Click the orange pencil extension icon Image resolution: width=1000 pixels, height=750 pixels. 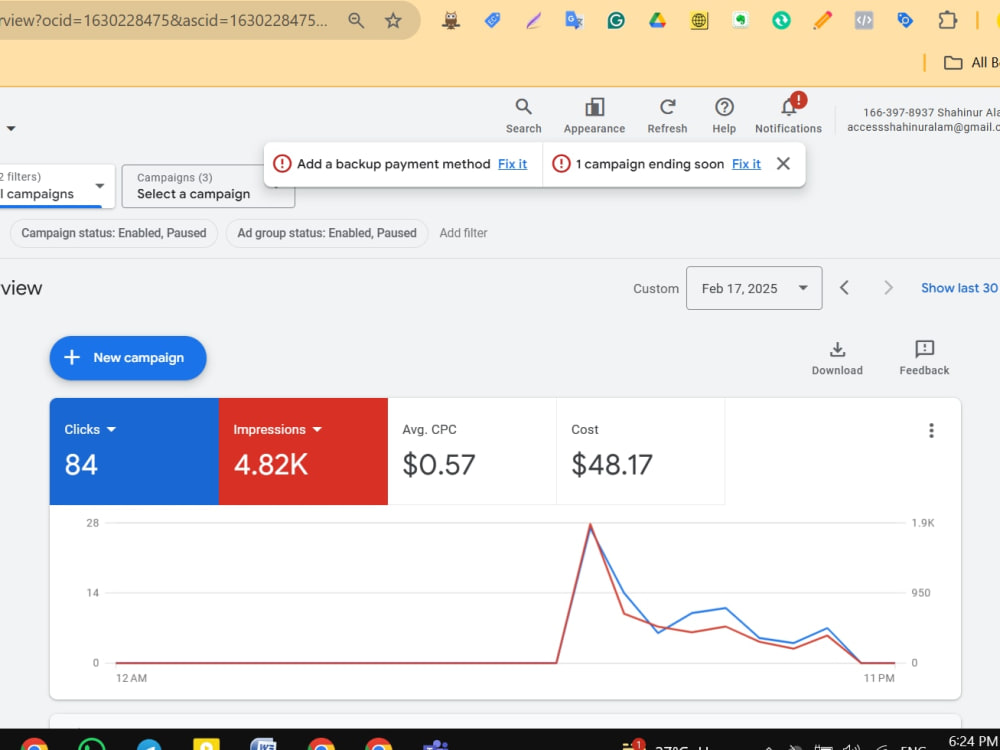tap(823, 20)
